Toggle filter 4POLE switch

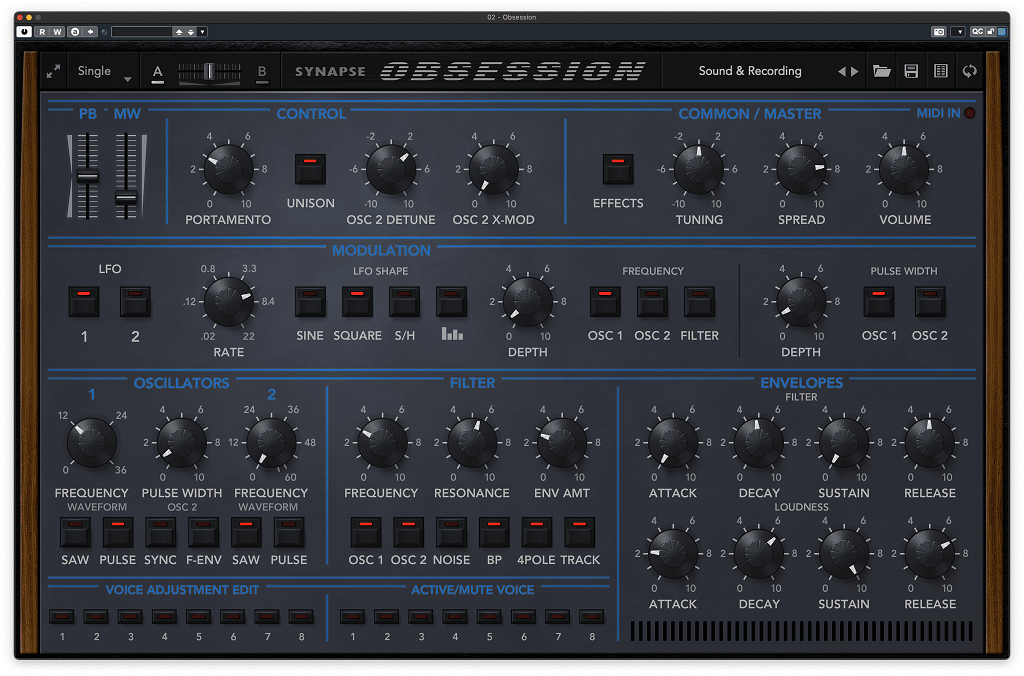(536, 532)
